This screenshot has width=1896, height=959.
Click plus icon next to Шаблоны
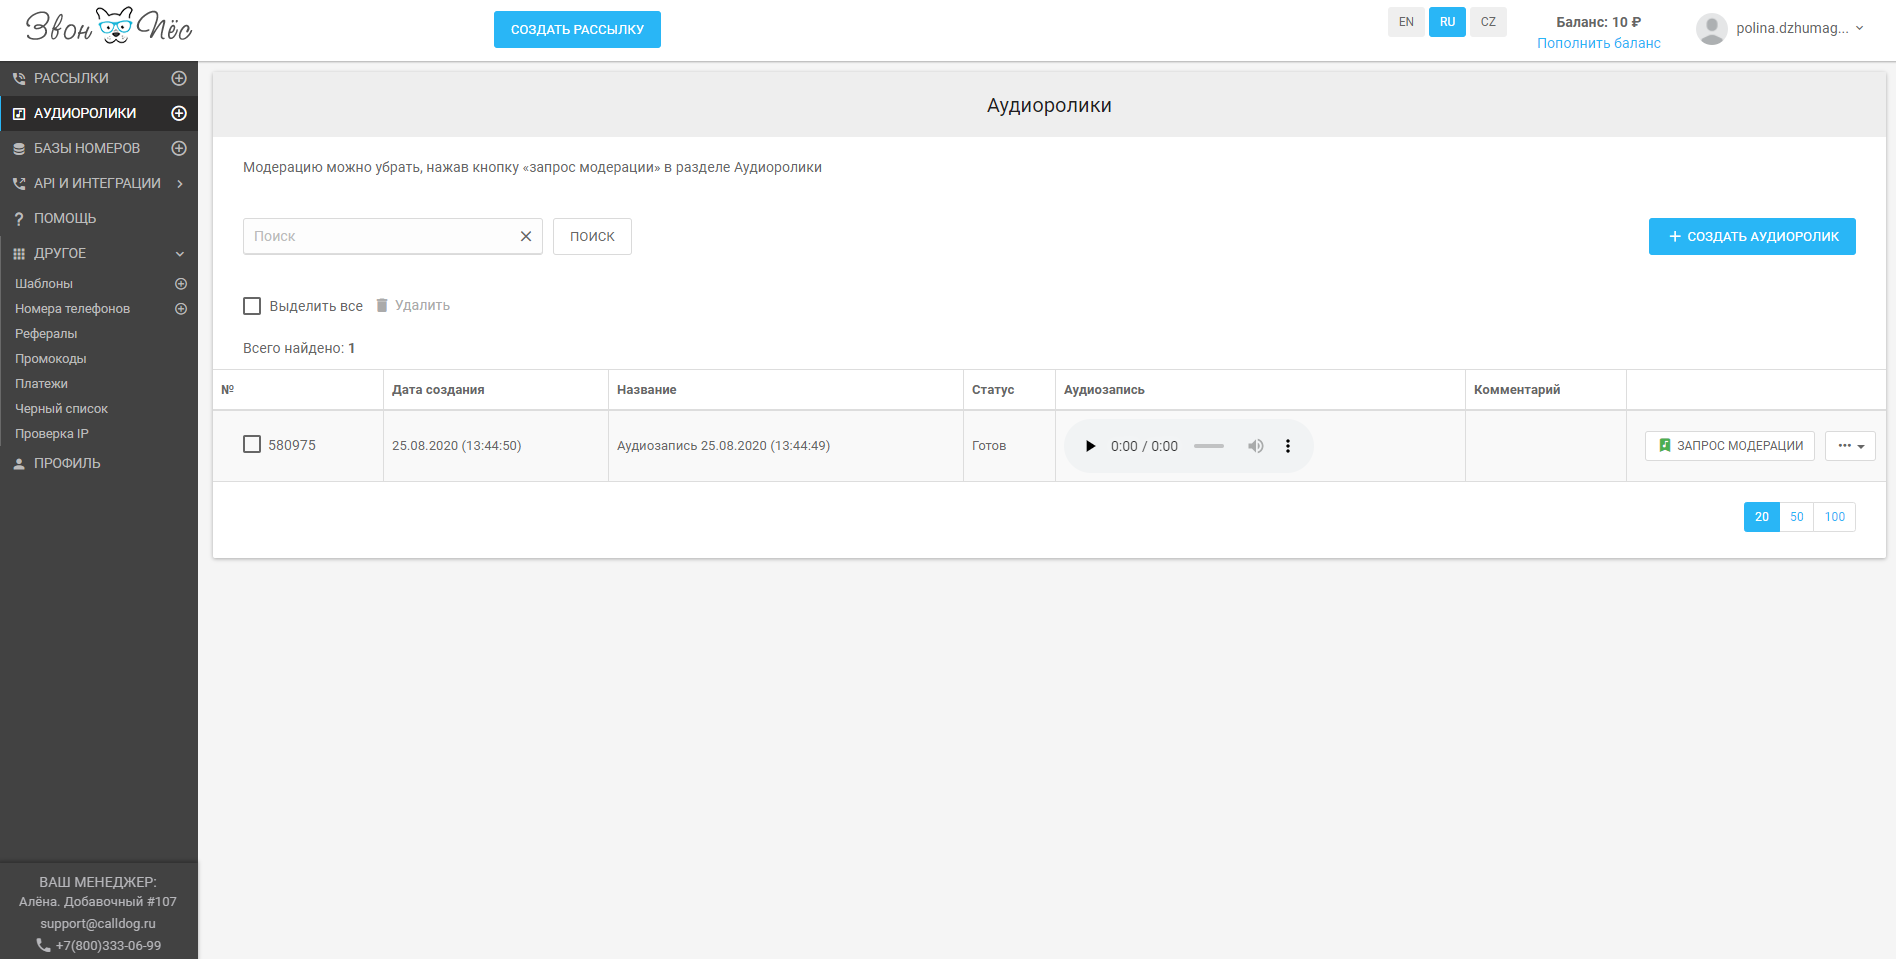(x=181, y=284)
